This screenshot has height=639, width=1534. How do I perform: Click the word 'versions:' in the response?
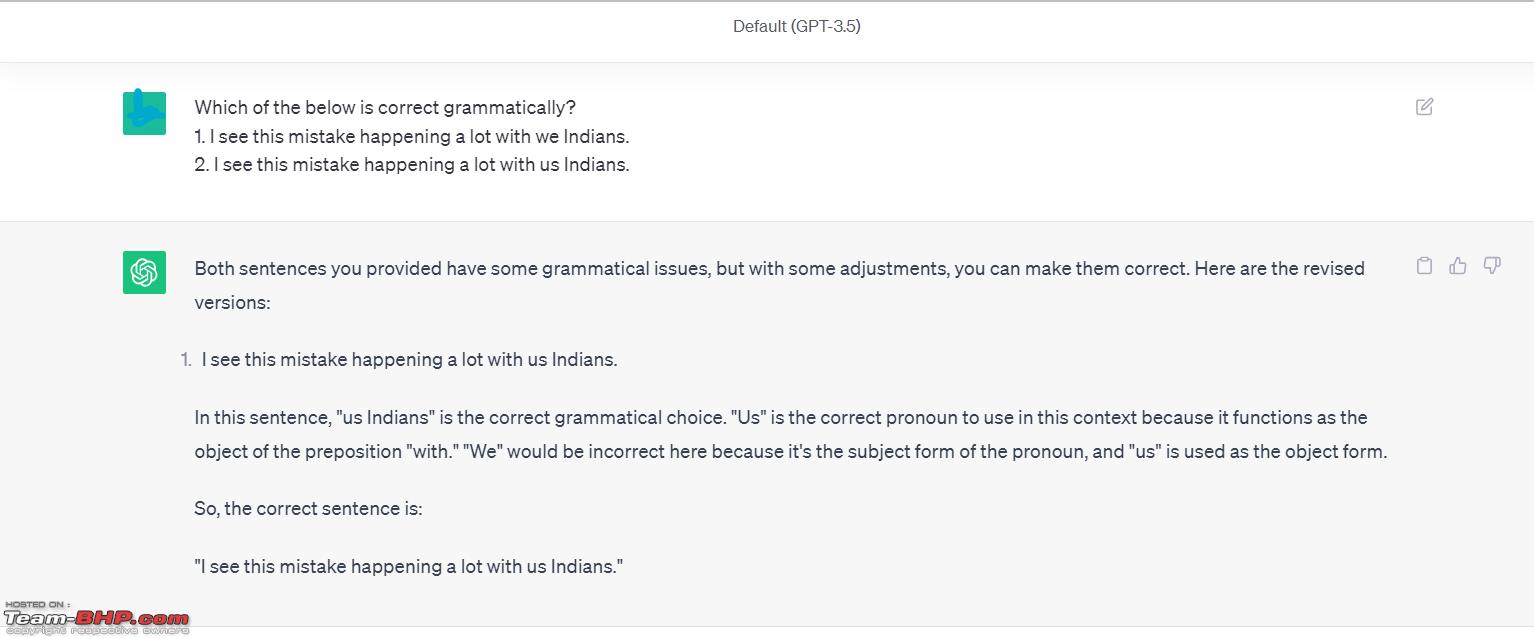point(232,302)
